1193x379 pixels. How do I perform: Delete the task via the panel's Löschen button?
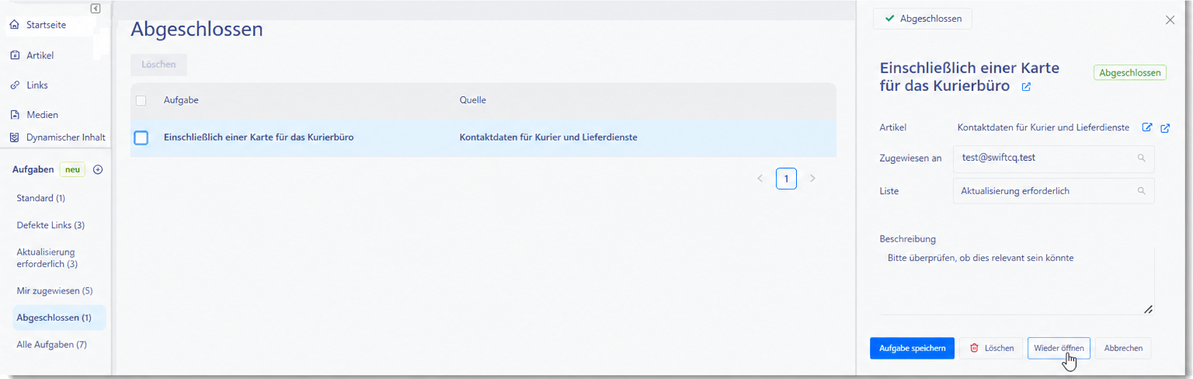pyautogui.click(x=991, y=348)
